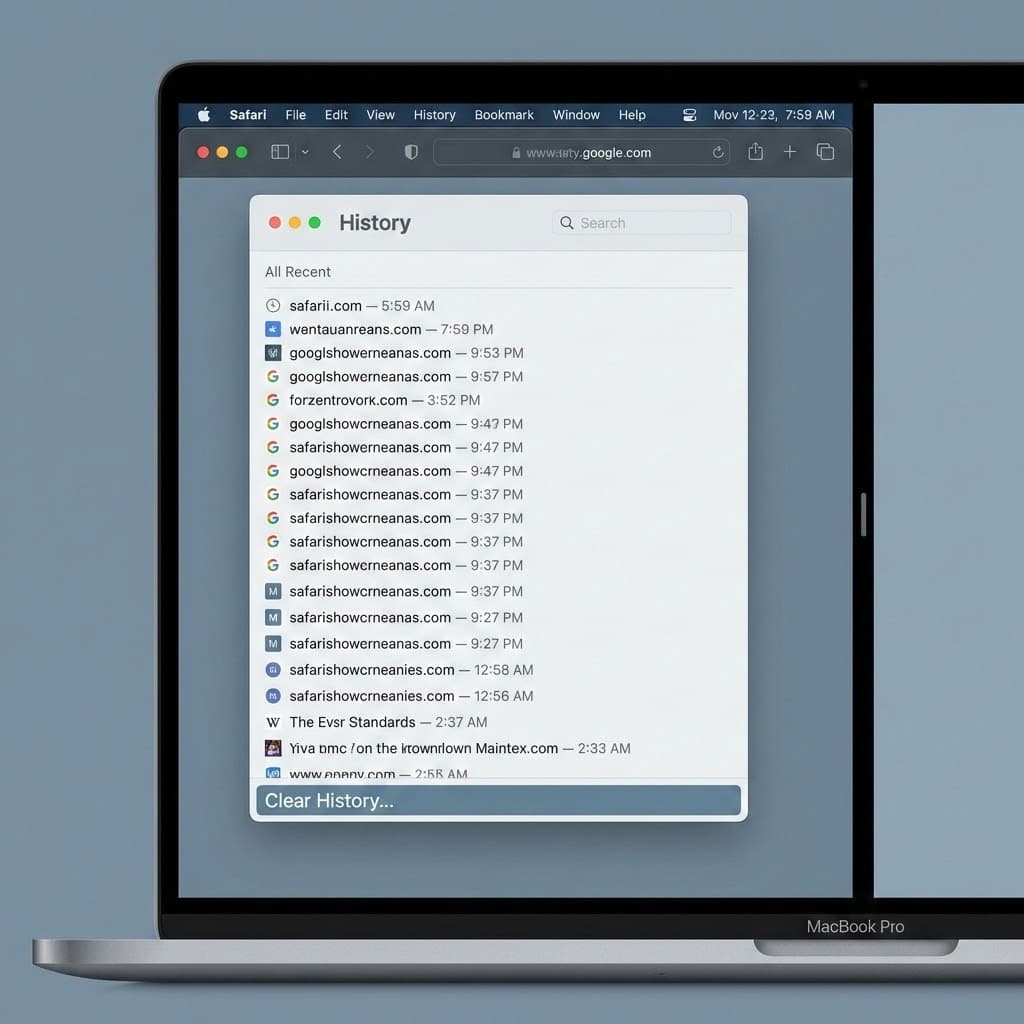Reload page using the refresh icon
The height and width of the screenshot is (1024, 1024).
coord(717,153)
